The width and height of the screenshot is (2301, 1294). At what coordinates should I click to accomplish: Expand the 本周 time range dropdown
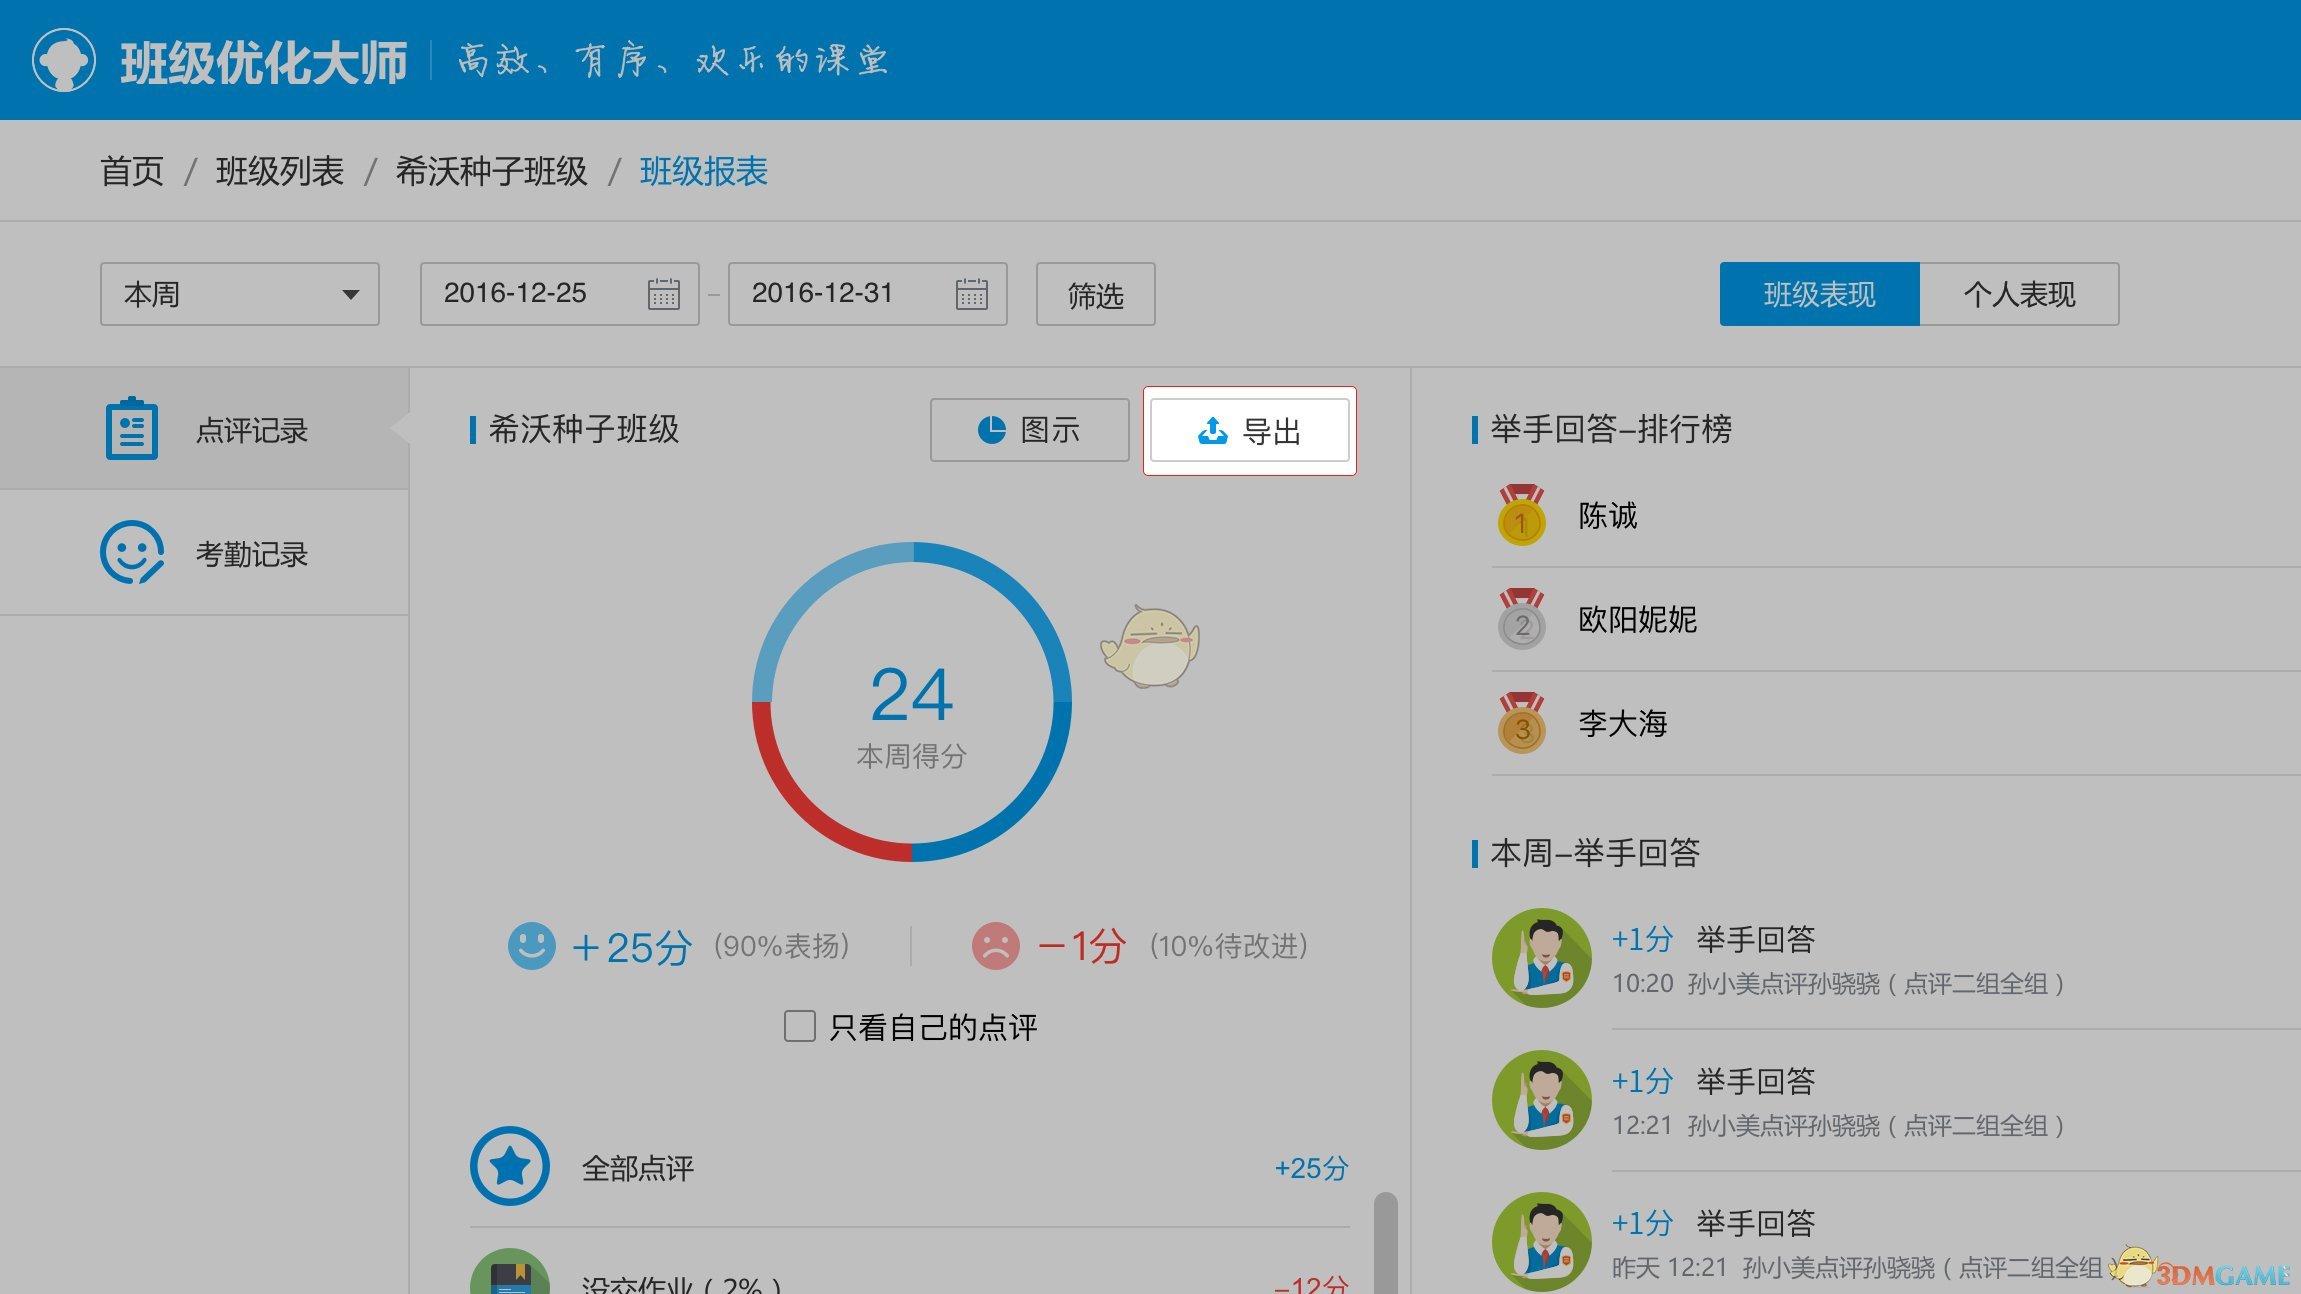(x=240, y=294)
